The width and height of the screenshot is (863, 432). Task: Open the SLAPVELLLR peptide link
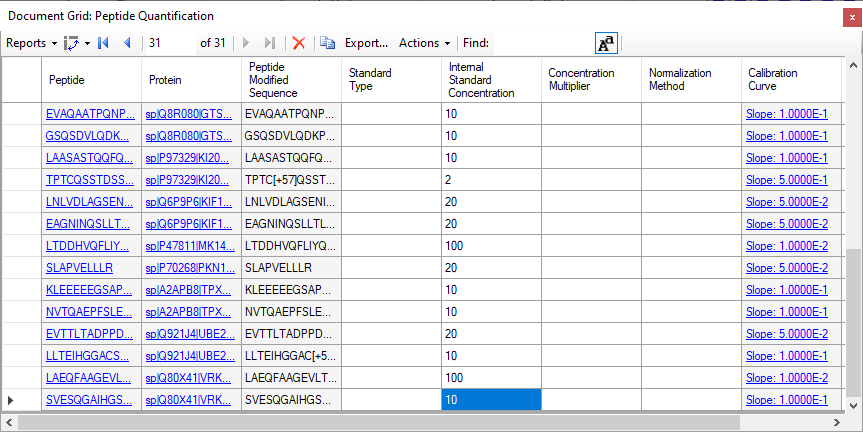pyautogui.click(x=79, y=268)
